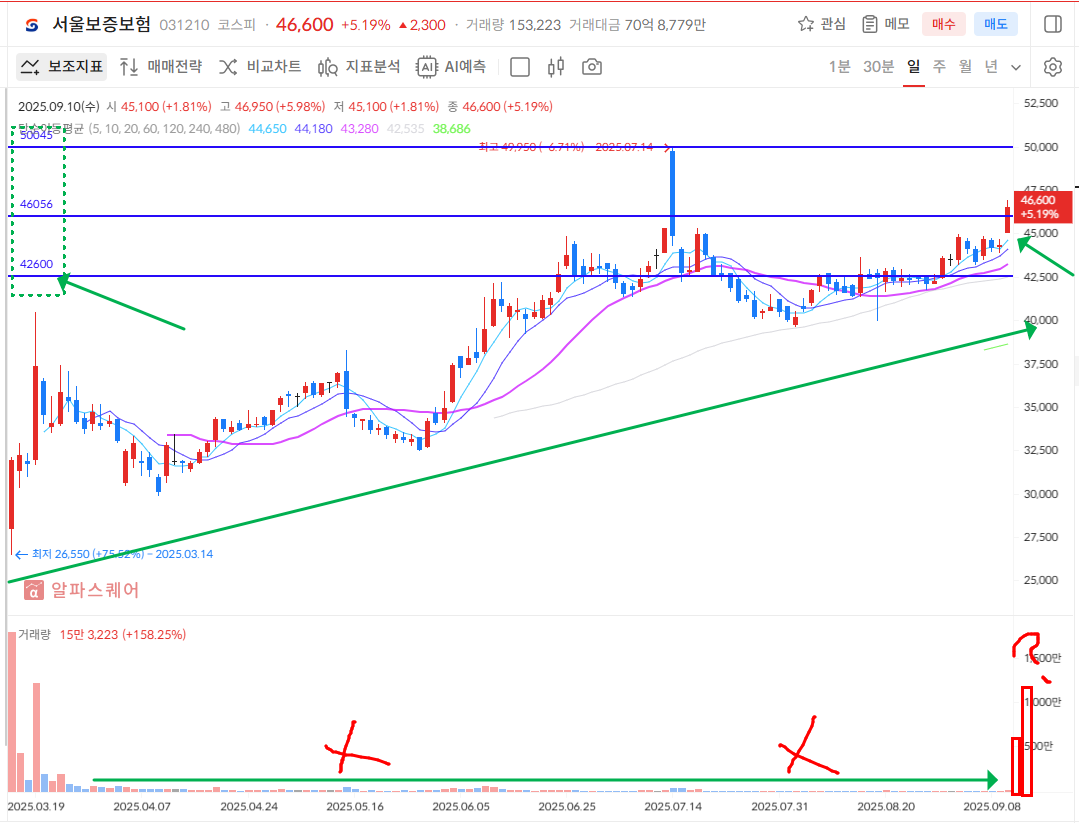Click the 46,600 current price text
This screenshot has height=823, width=1079.
coord(305,25)
